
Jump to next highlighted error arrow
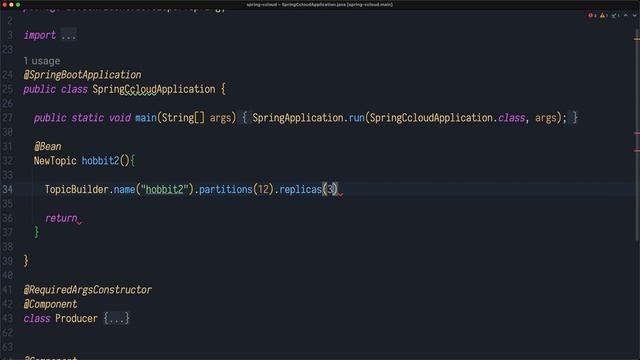pyautogui.click(x=634, y=16)
